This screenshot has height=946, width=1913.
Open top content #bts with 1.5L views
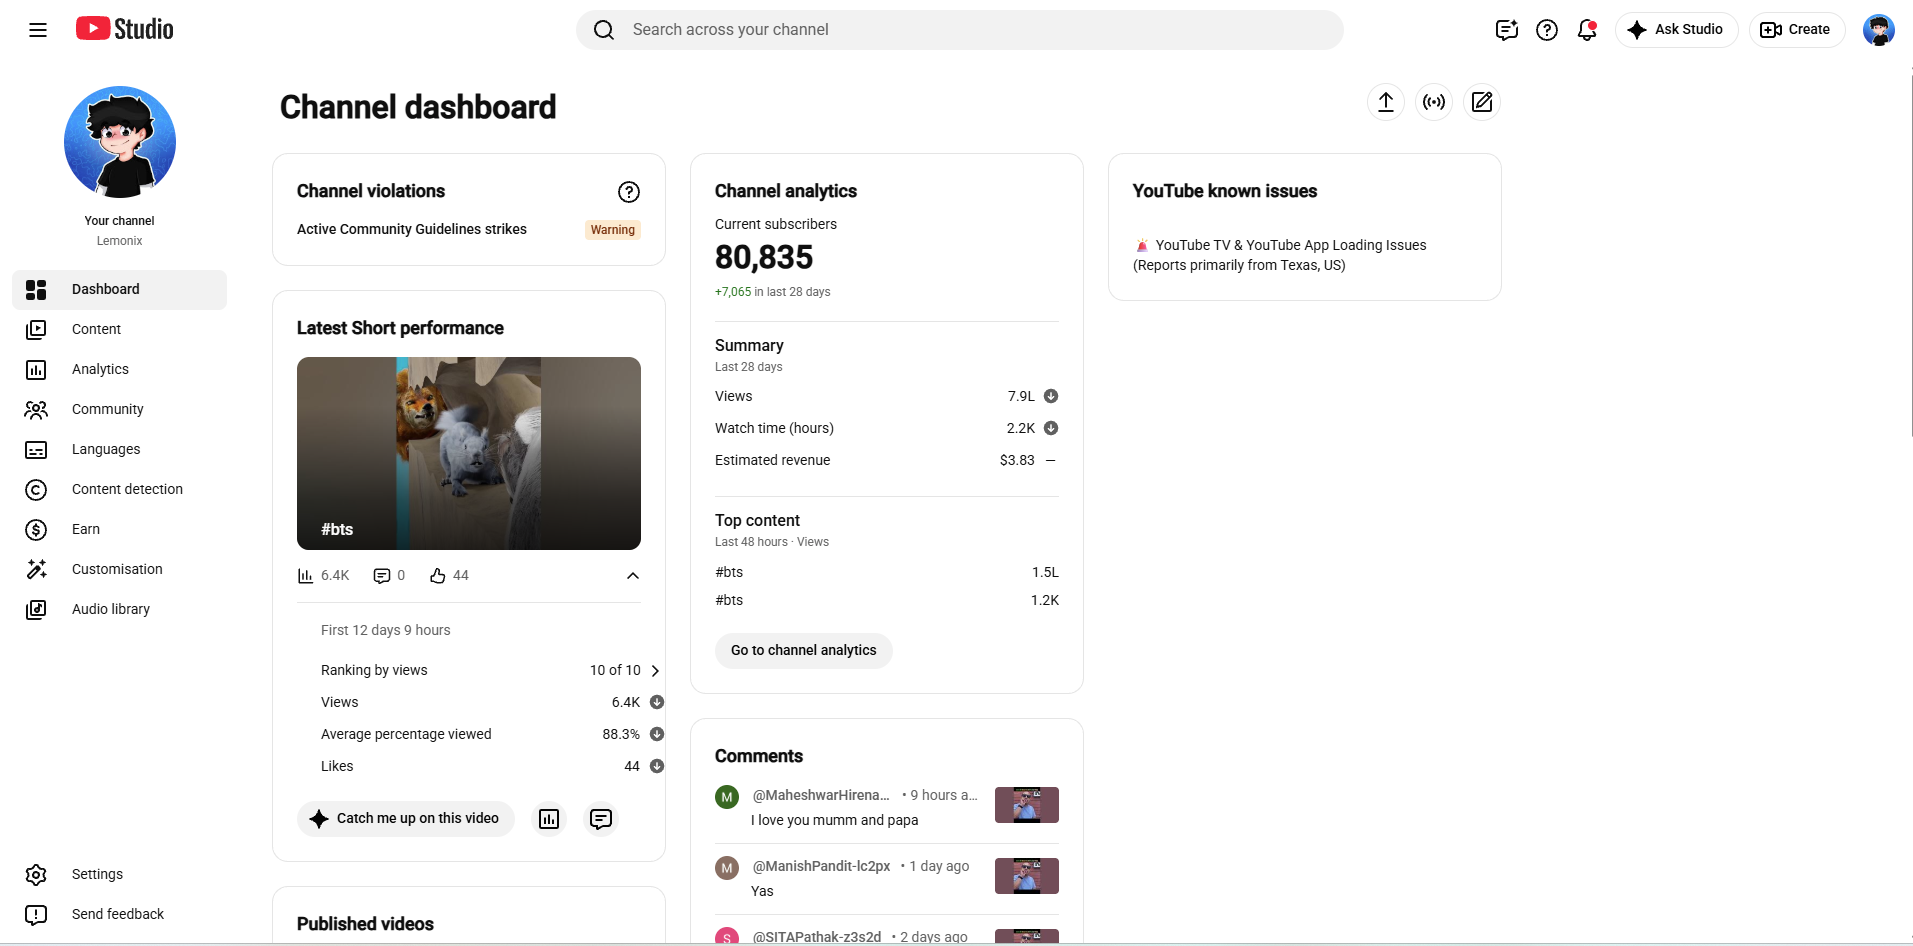point(887,572)
